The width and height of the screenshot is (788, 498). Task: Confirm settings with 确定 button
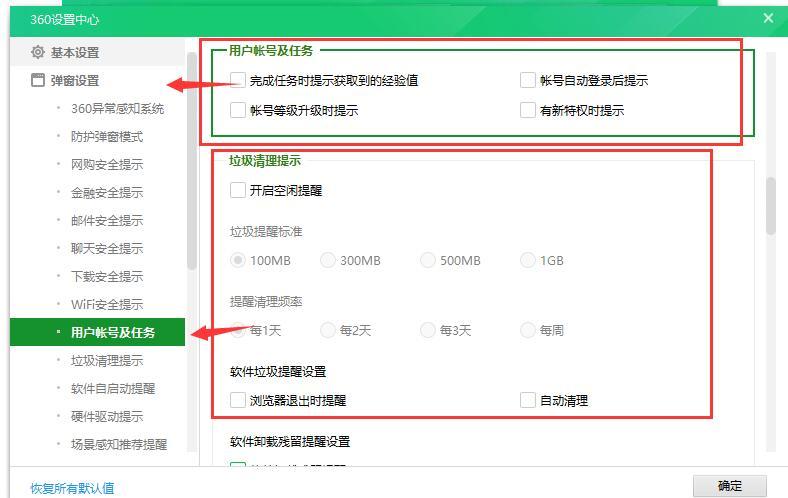(x=730, y=486)
